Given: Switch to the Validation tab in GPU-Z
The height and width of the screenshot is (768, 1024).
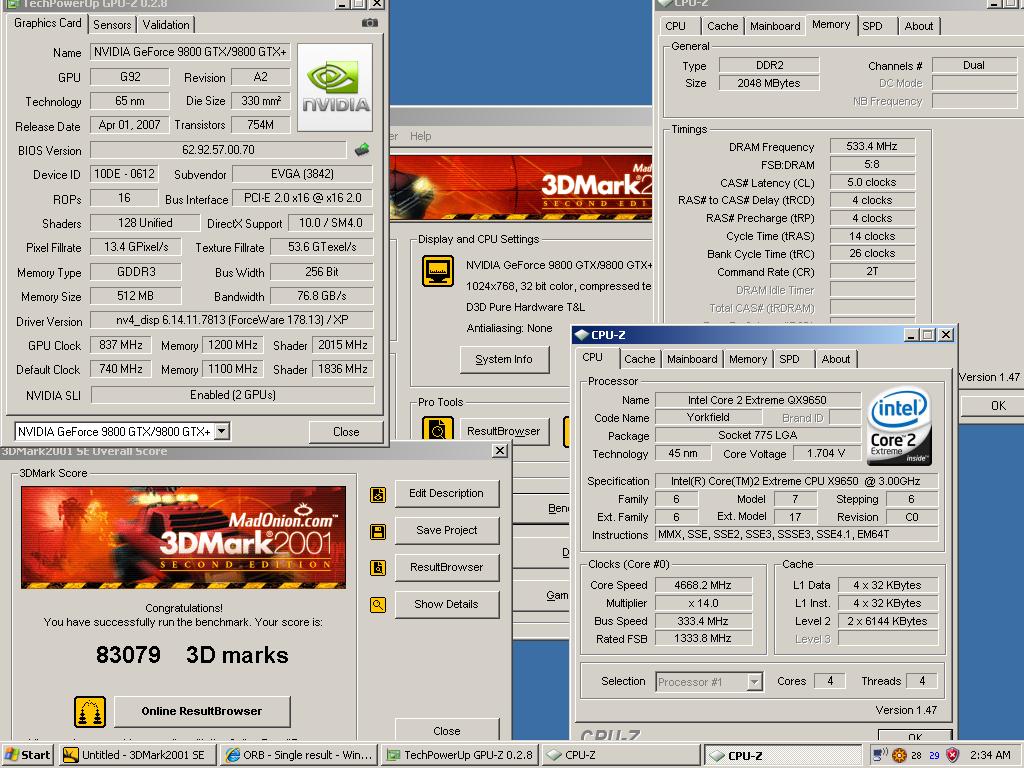Looking at the screenshot, I should (166, 25).
